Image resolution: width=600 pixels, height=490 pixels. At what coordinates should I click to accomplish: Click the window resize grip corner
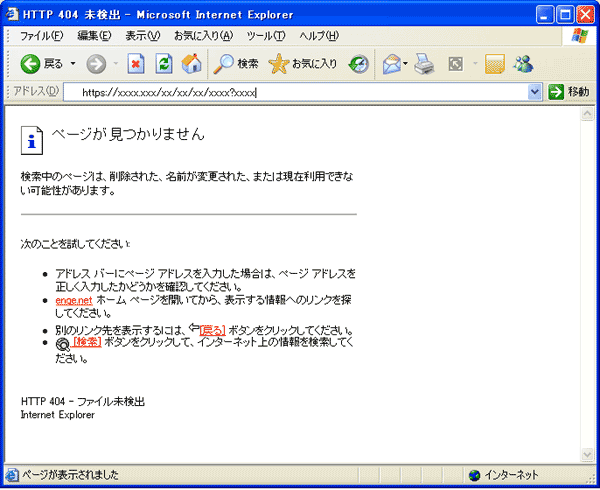(592, 478)
